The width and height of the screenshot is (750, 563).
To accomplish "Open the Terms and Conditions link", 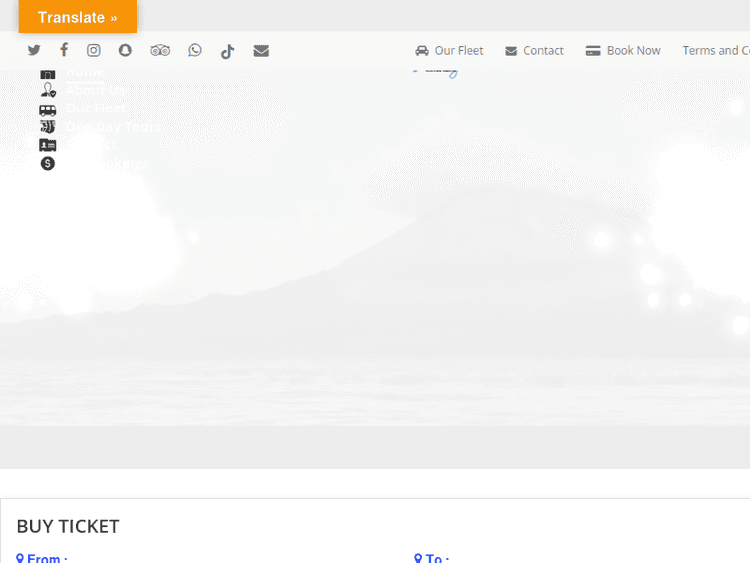I will pyautogui.click(x=715, y=50).
